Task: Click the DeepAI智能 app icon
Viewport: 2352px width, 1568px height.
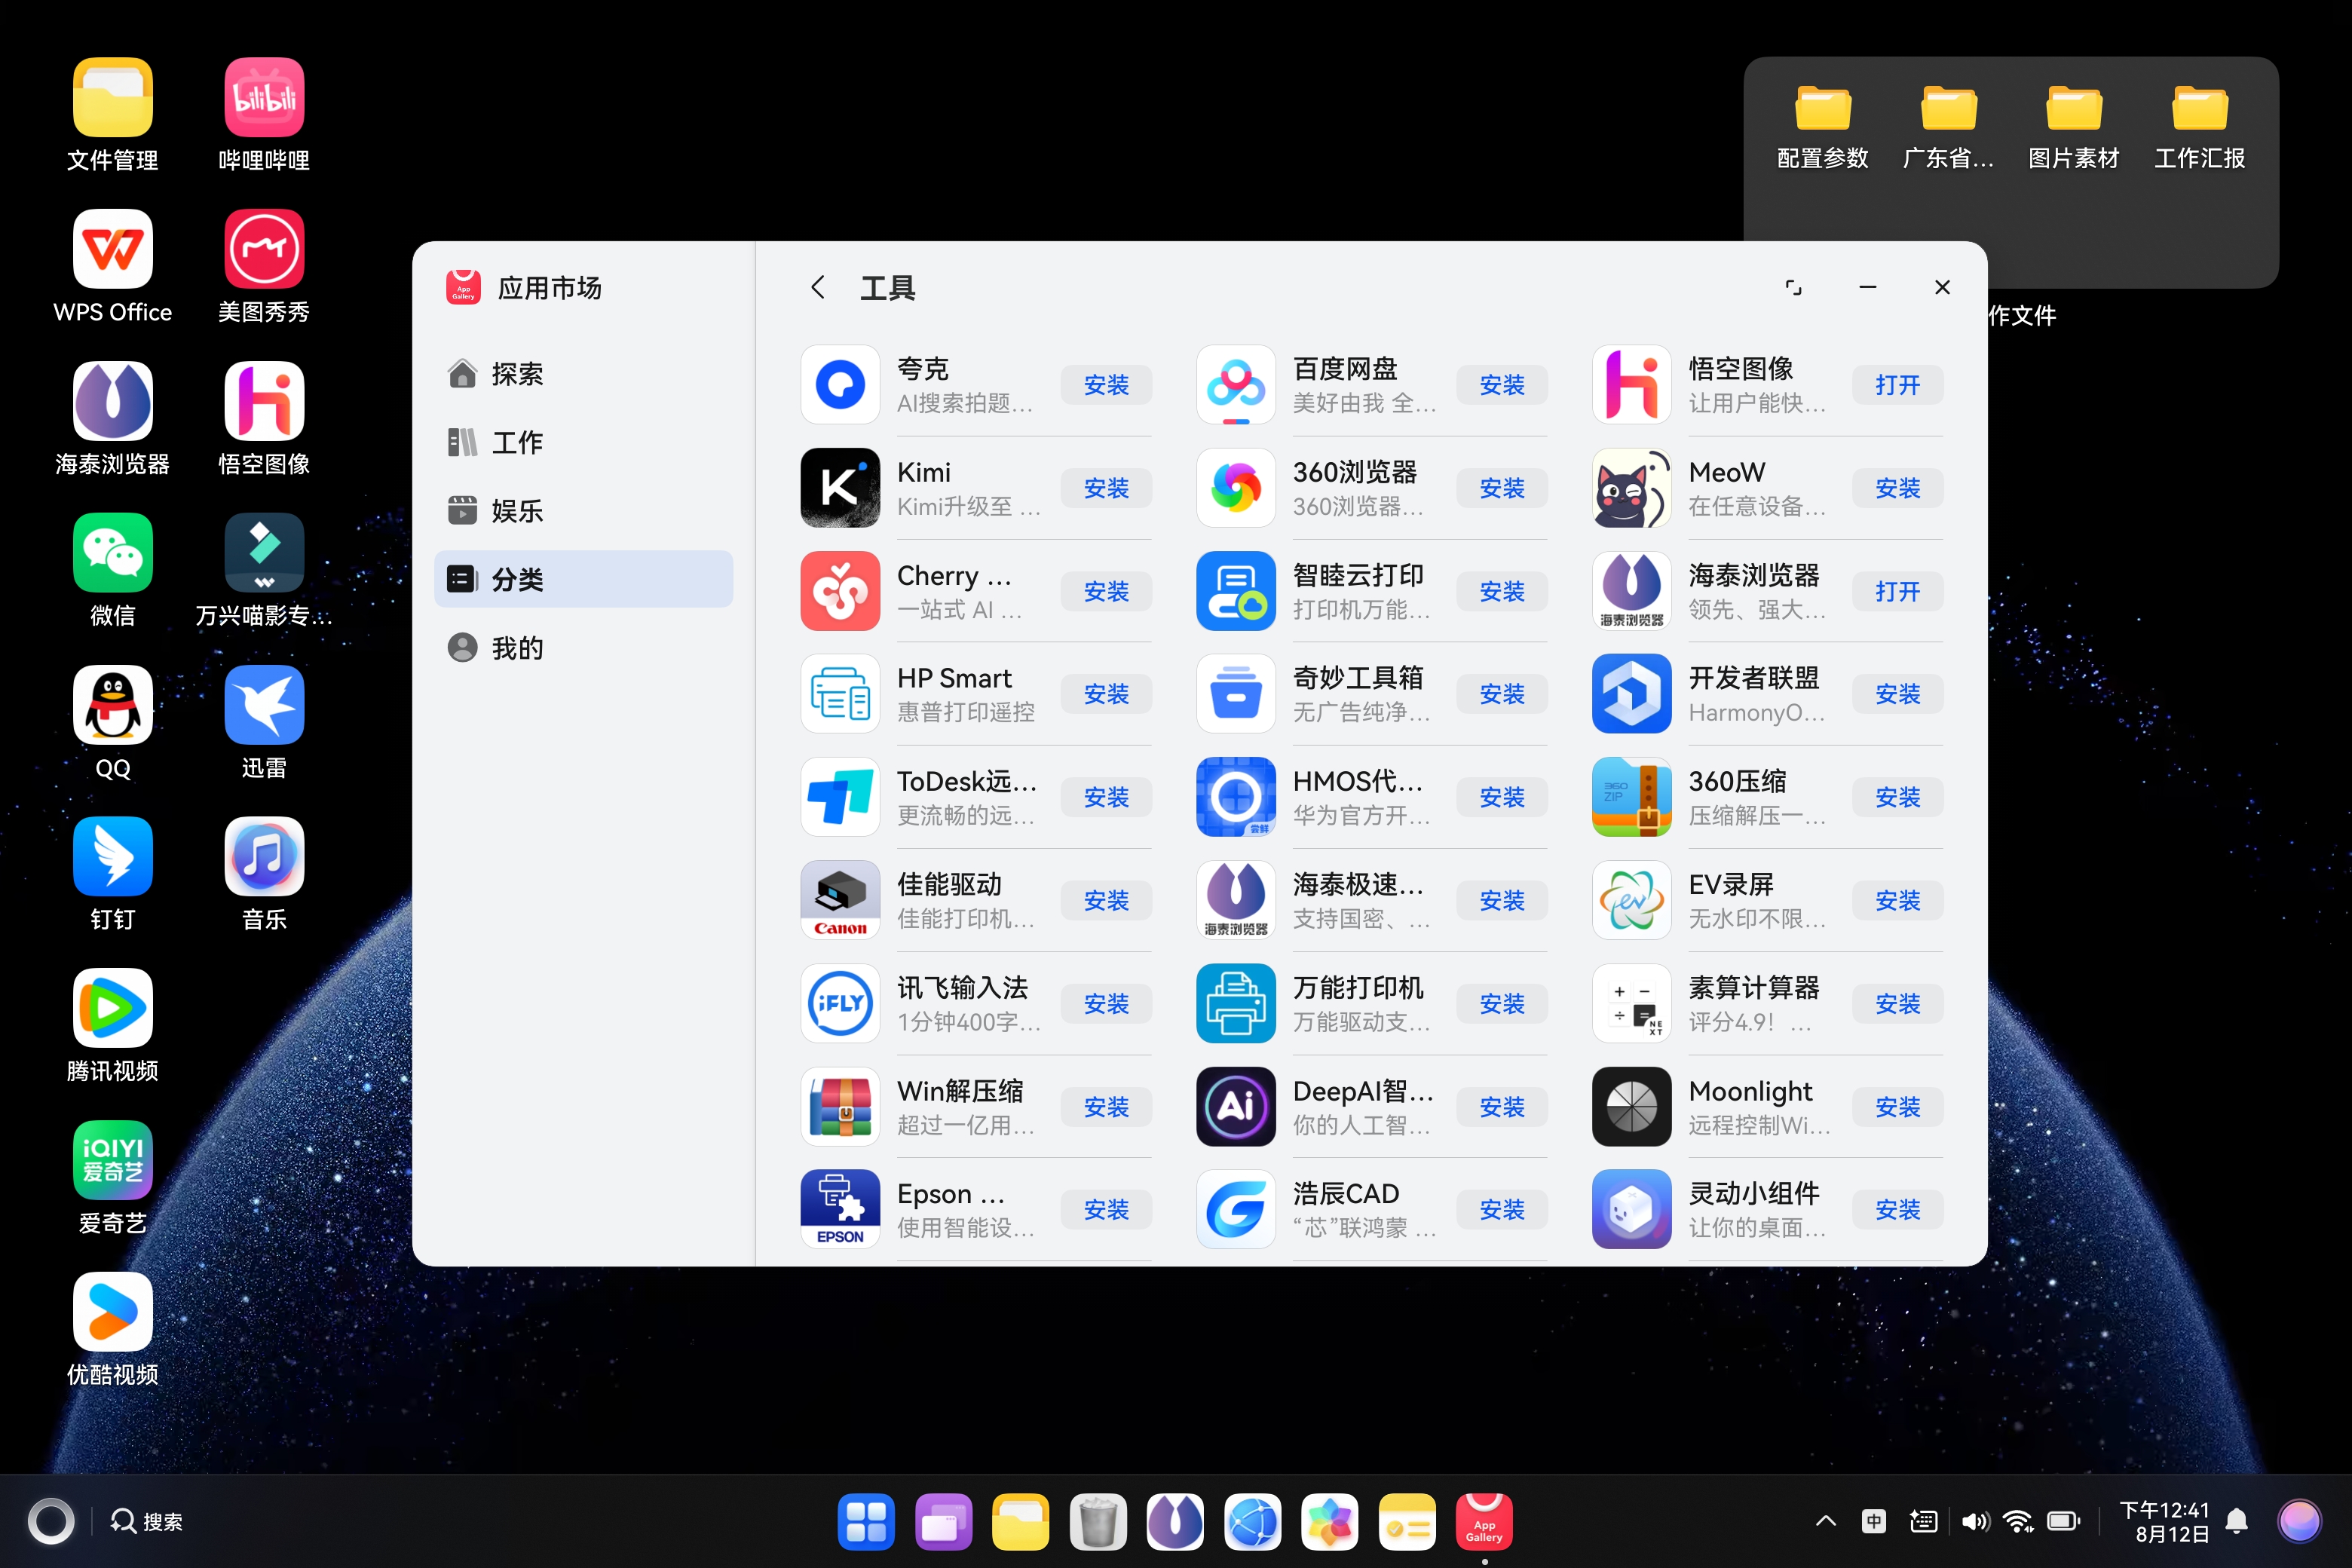Action: coord(1236,1107)
